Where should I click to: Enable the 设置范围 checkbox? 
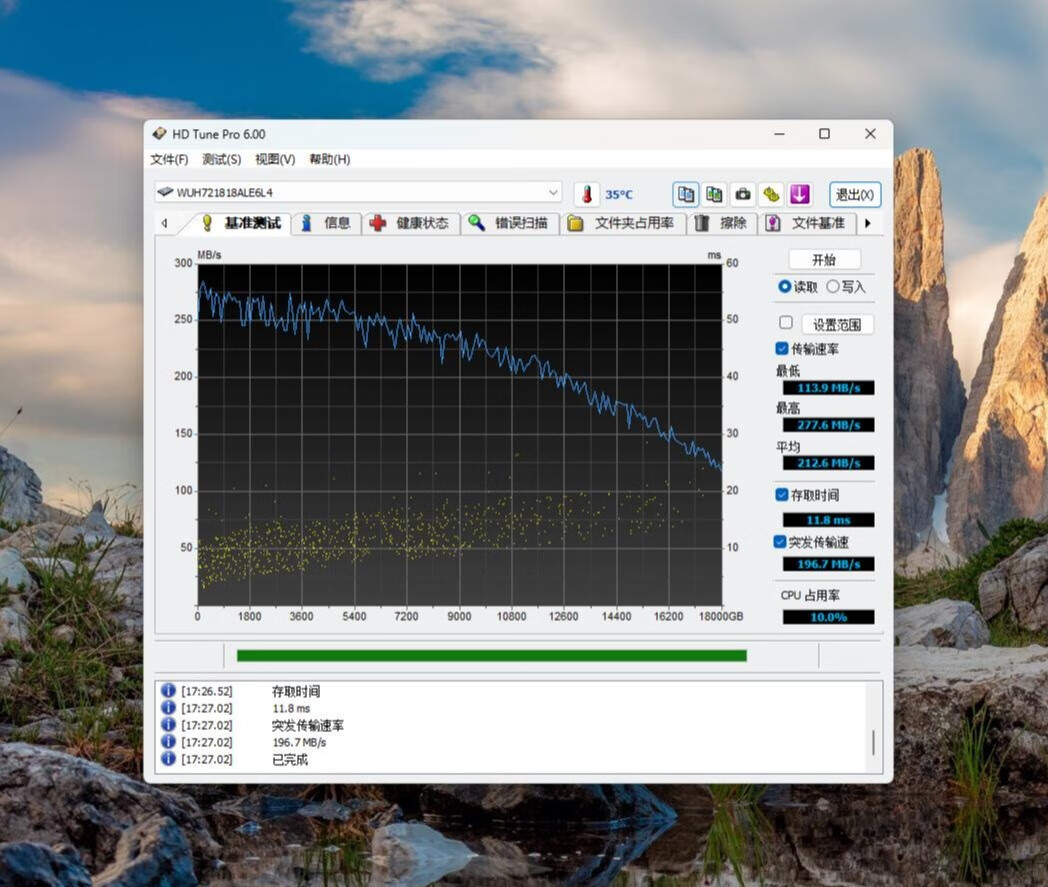(x=786, y=324)
